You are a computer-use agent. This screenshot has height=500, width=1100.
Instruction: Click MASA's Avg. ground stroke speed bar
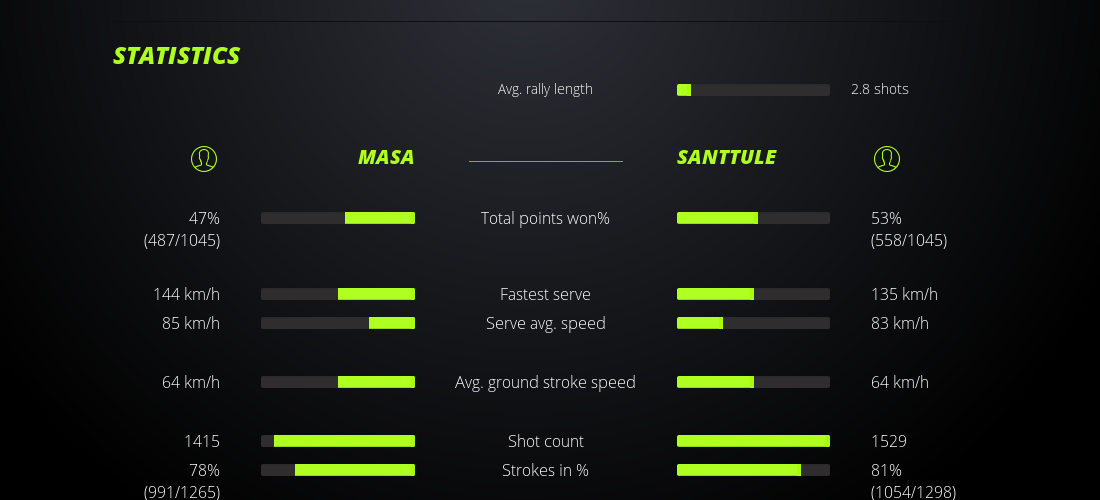[338, 382]
